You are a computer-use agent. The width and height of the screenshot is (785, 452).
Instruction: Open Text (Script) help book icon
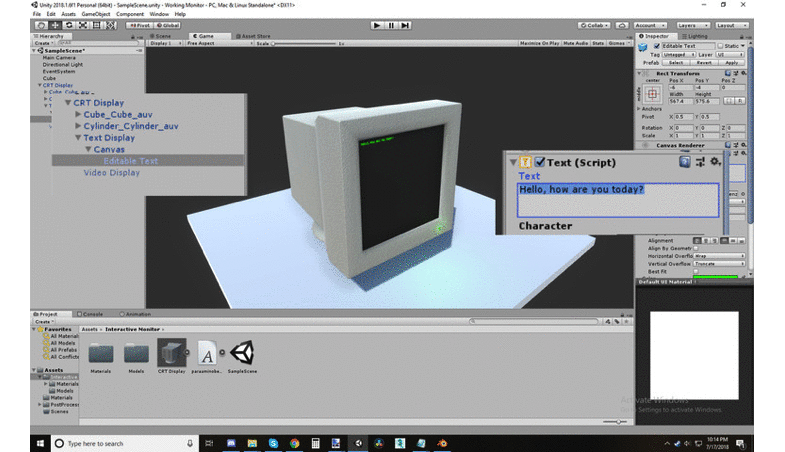tap(684, 162)
